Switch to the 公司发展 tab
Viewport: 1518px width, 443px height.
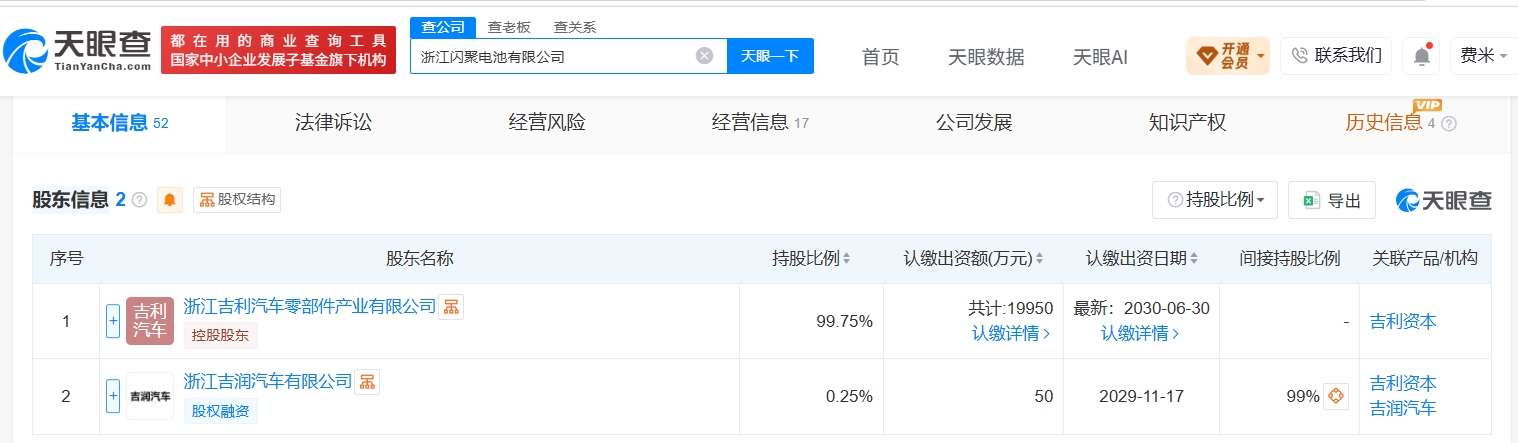[974, 123]
